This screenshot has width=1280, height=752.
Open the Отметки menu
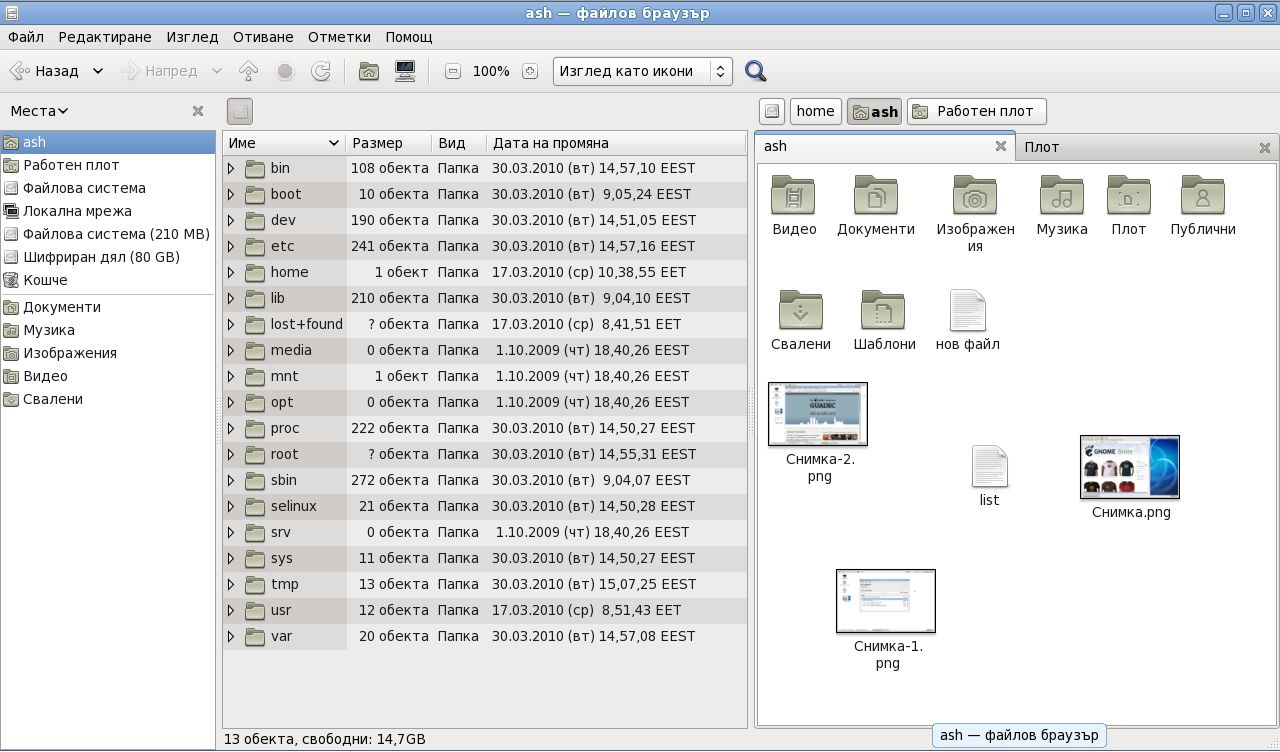(x=339, y=37)
